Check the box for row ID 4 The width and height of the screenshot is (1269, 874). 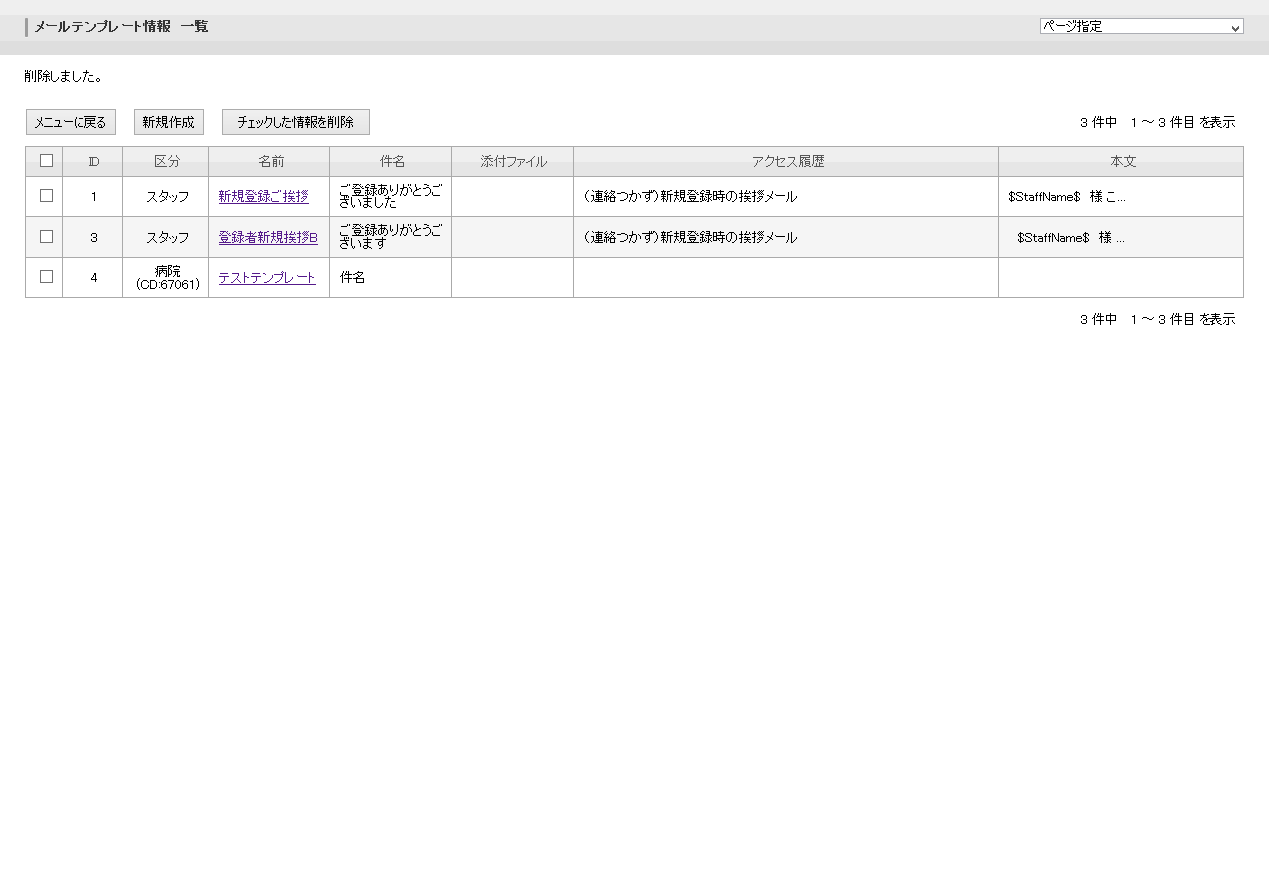(46, 277)
